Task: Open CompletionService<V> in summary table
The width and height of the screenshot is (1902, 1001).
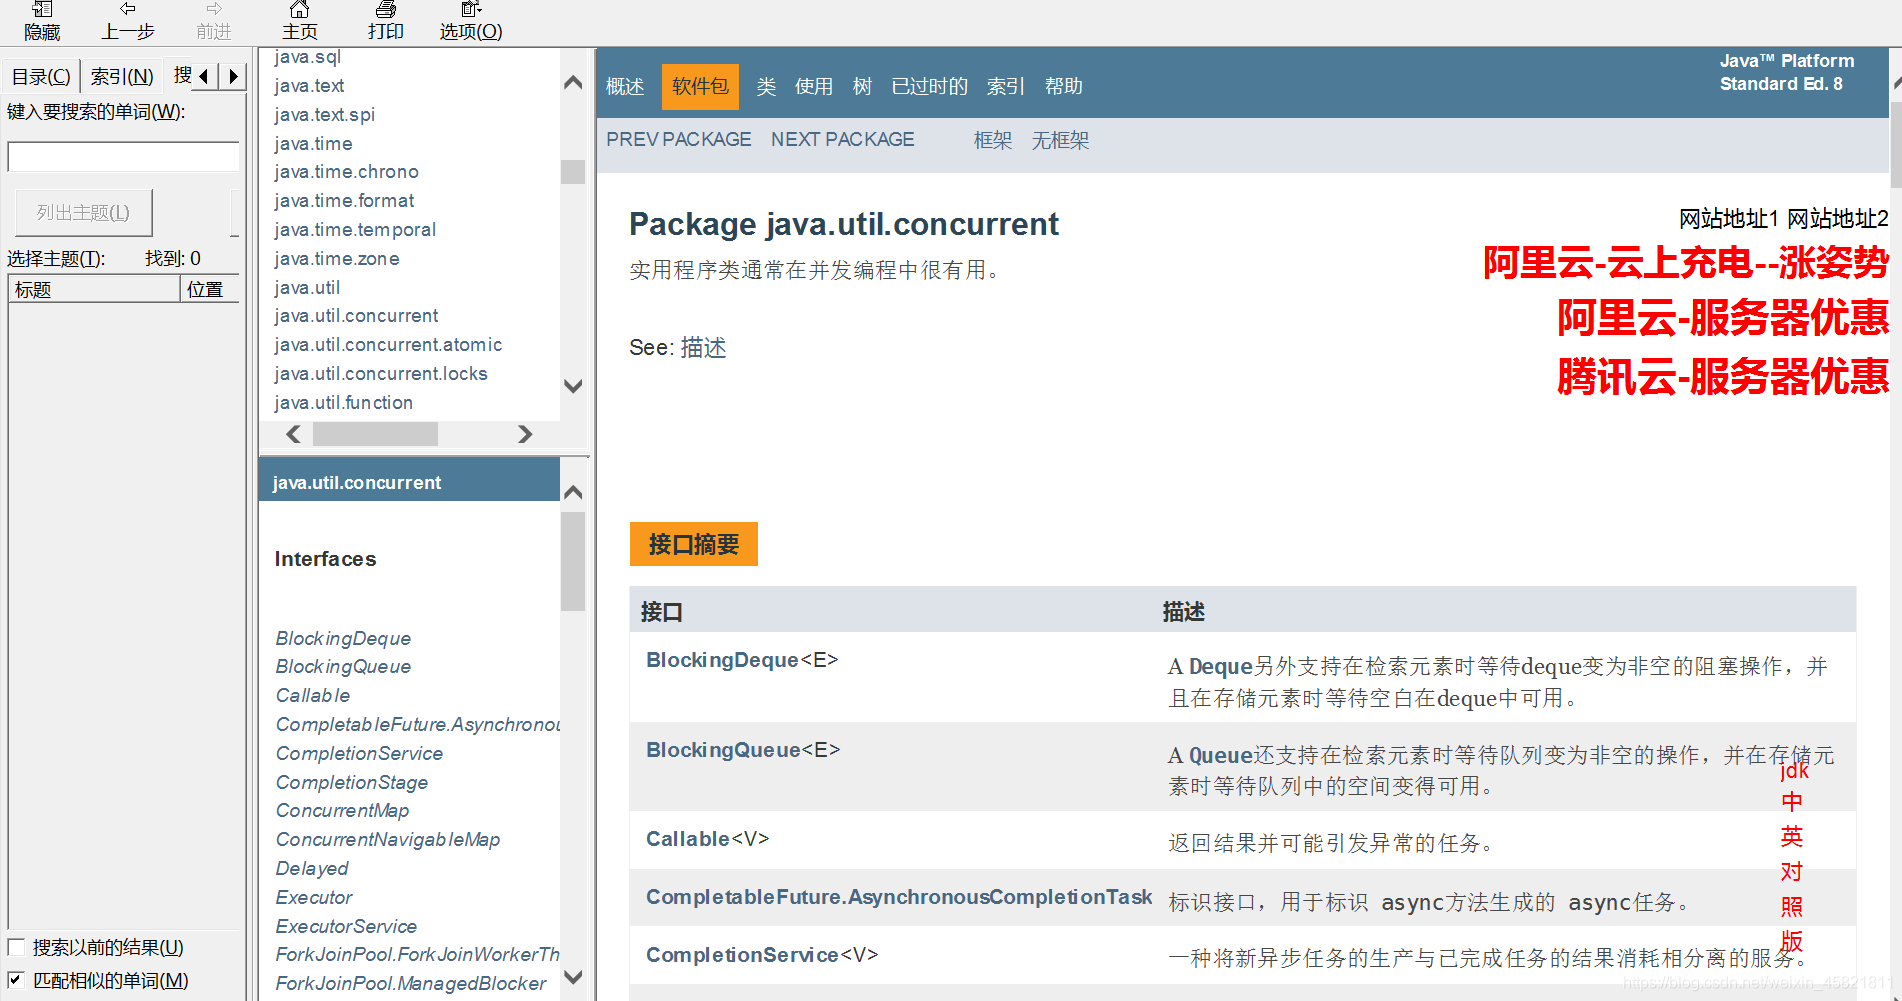Action: [762, 955]
